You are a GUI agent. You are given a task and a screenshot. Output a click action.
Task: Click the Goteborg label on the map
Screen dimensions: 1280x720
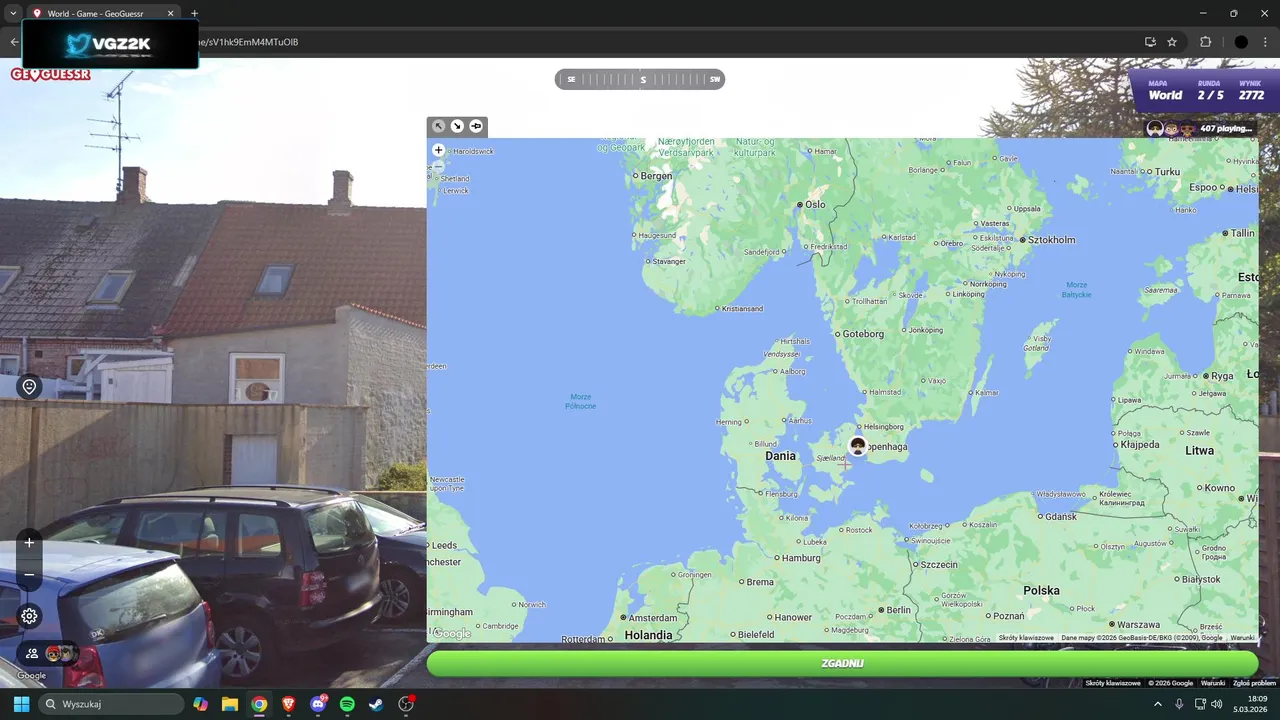point(864,334)
